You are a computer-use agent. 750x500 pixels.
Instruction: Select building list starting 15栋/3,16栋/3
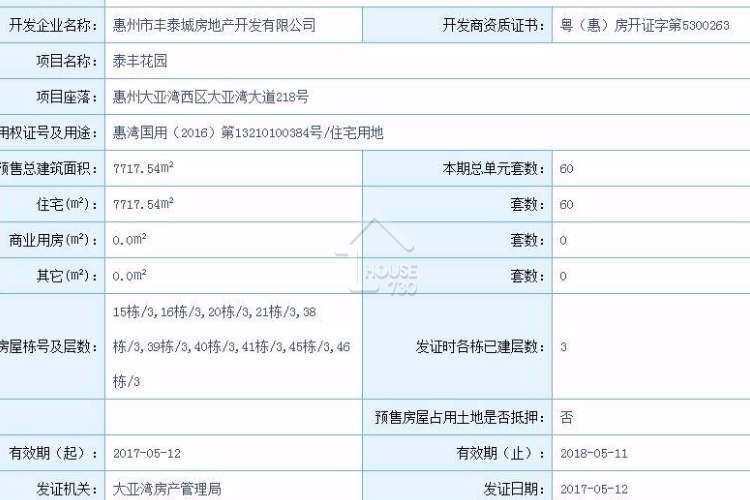(x=232, y=346)
